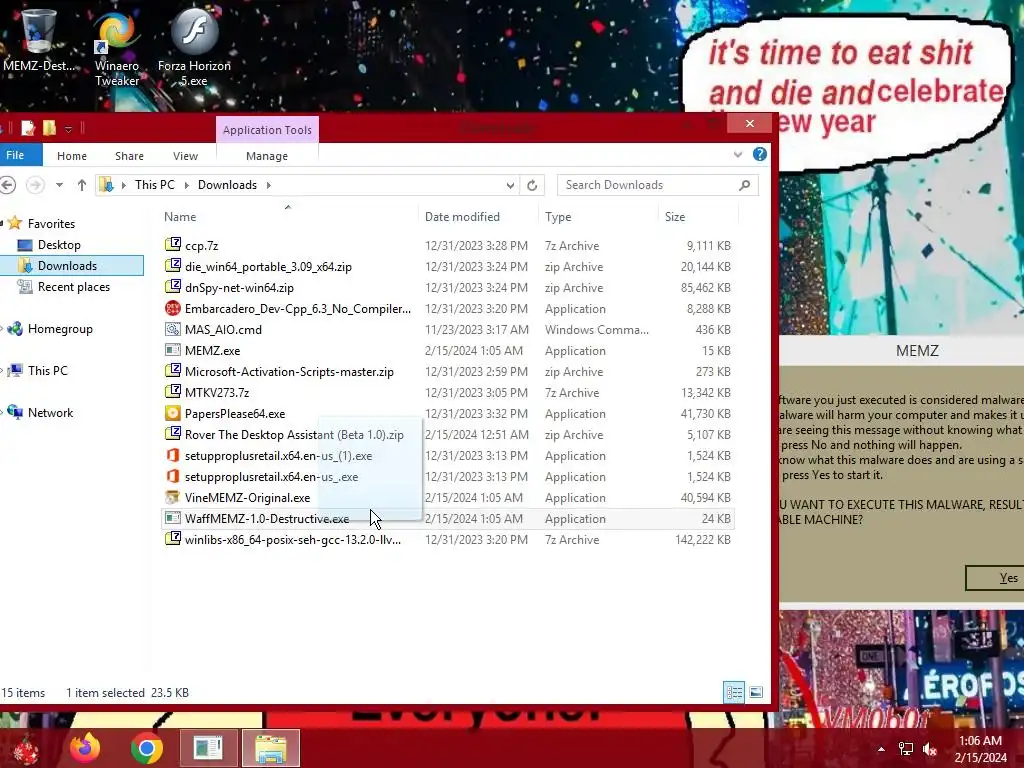
Task: Show hidden tray icons arrow
Action: click(881, 749)
